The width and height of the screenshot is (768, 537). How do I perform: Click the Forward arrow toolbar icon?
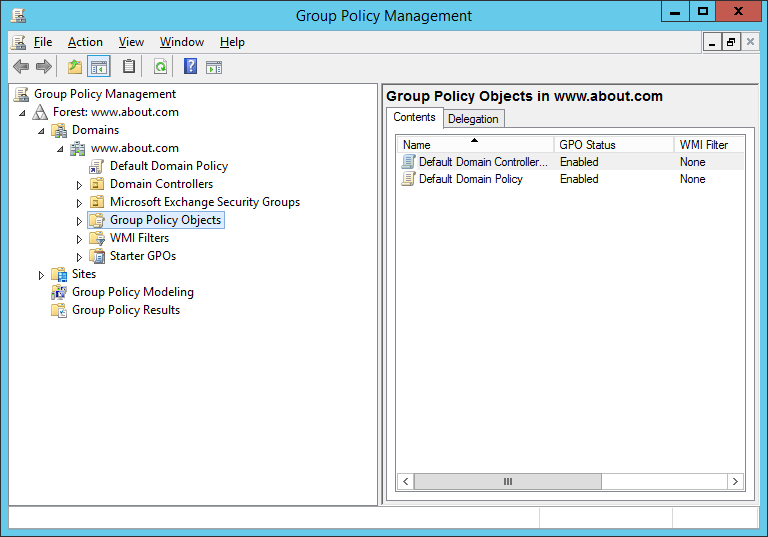click(x=44, y=67)
